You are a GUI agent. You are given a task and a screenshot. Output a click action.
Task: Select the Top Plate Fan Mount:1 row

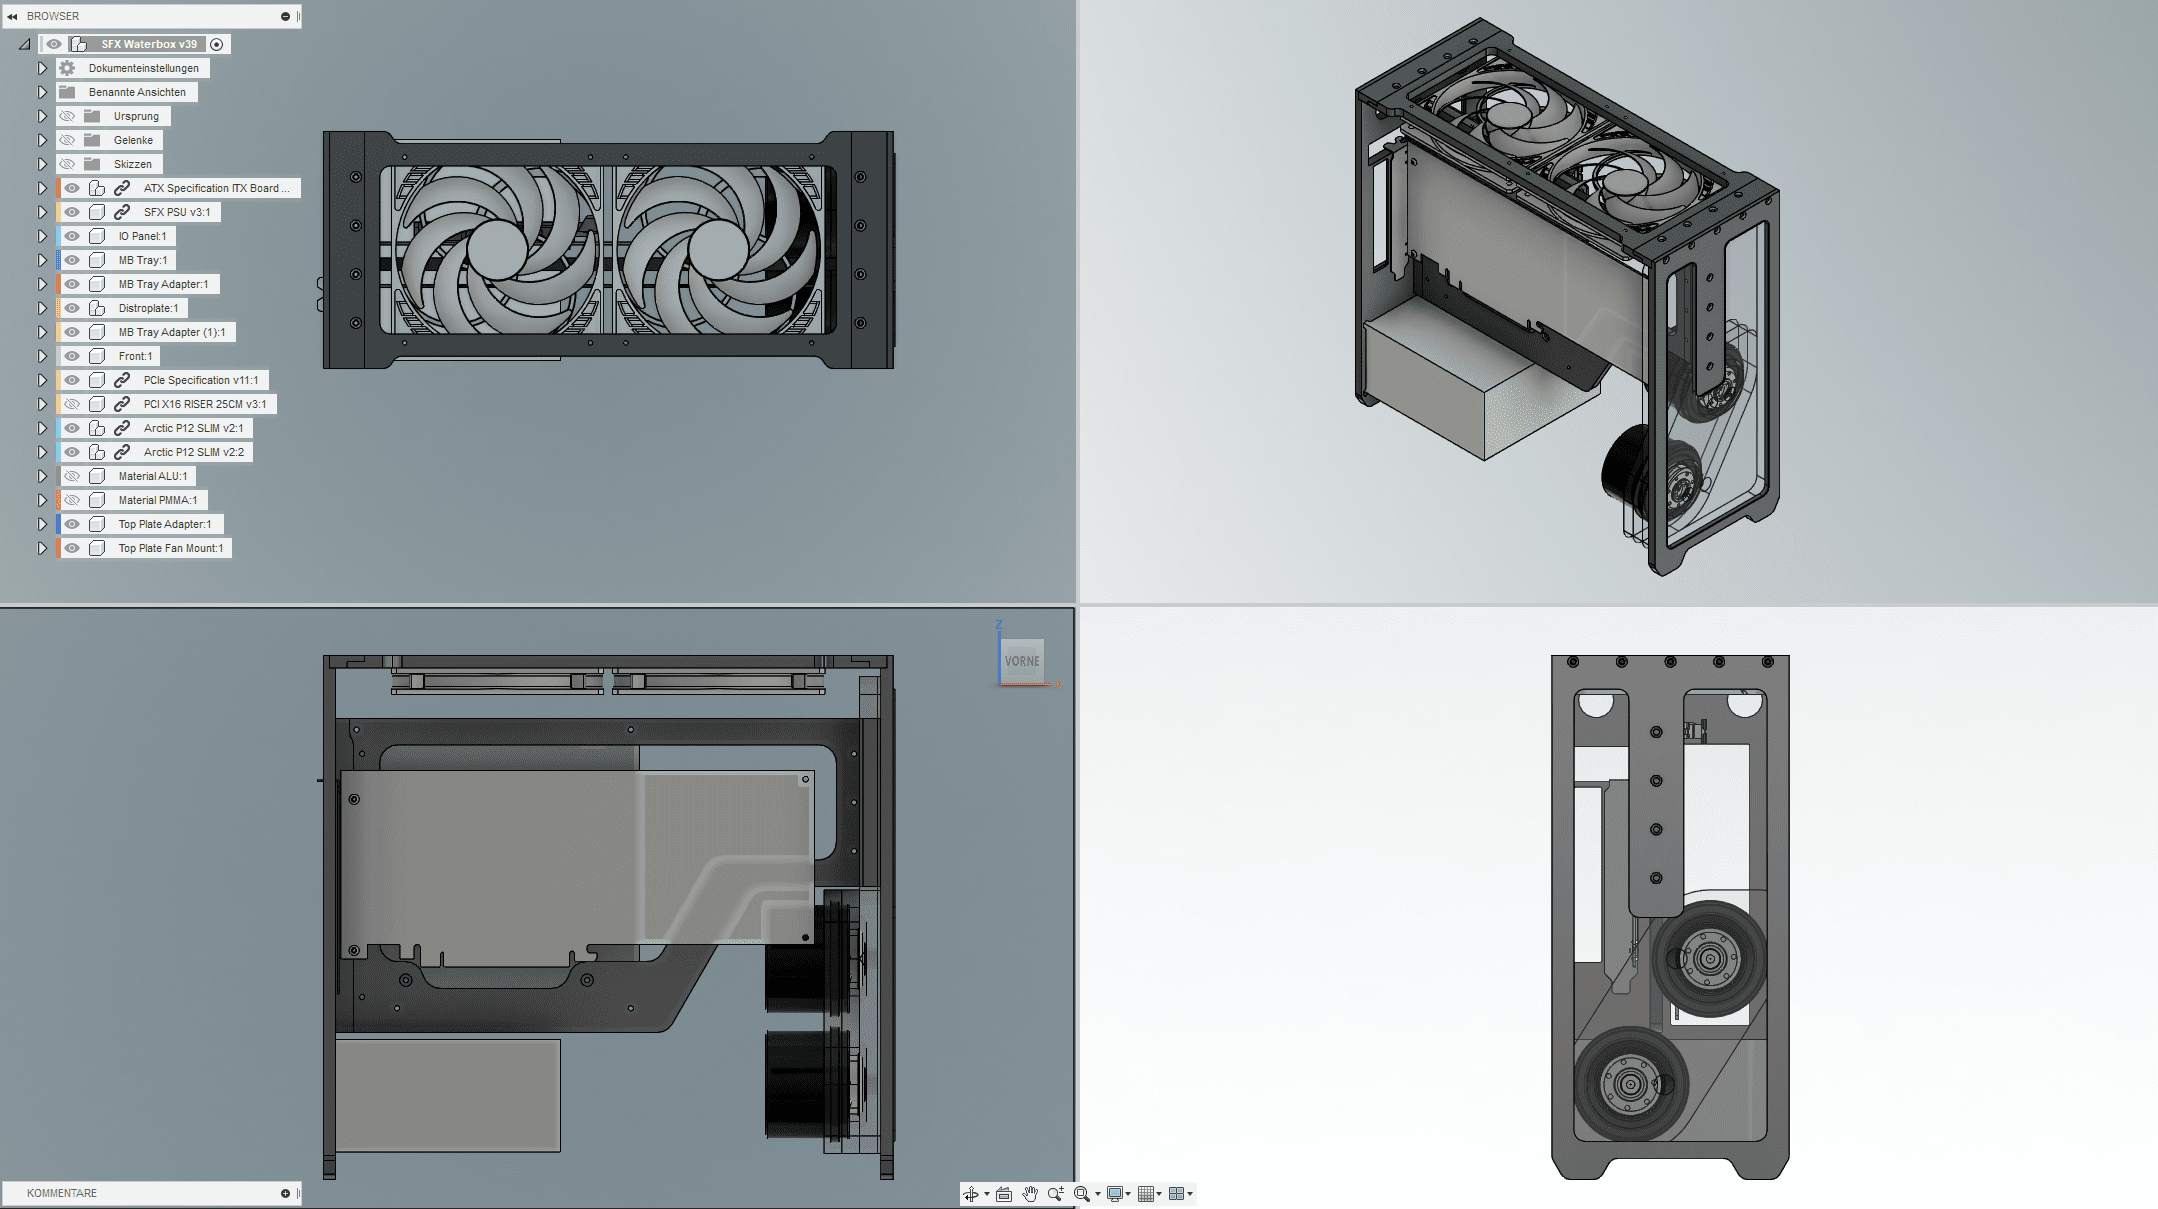click(x=144, y=548)
